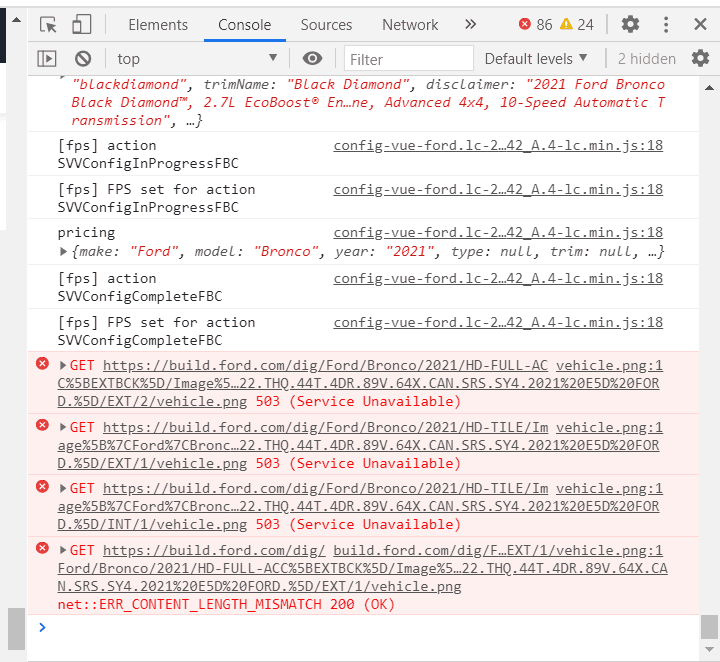Click console scrollbar down arrow

point(709,650)
